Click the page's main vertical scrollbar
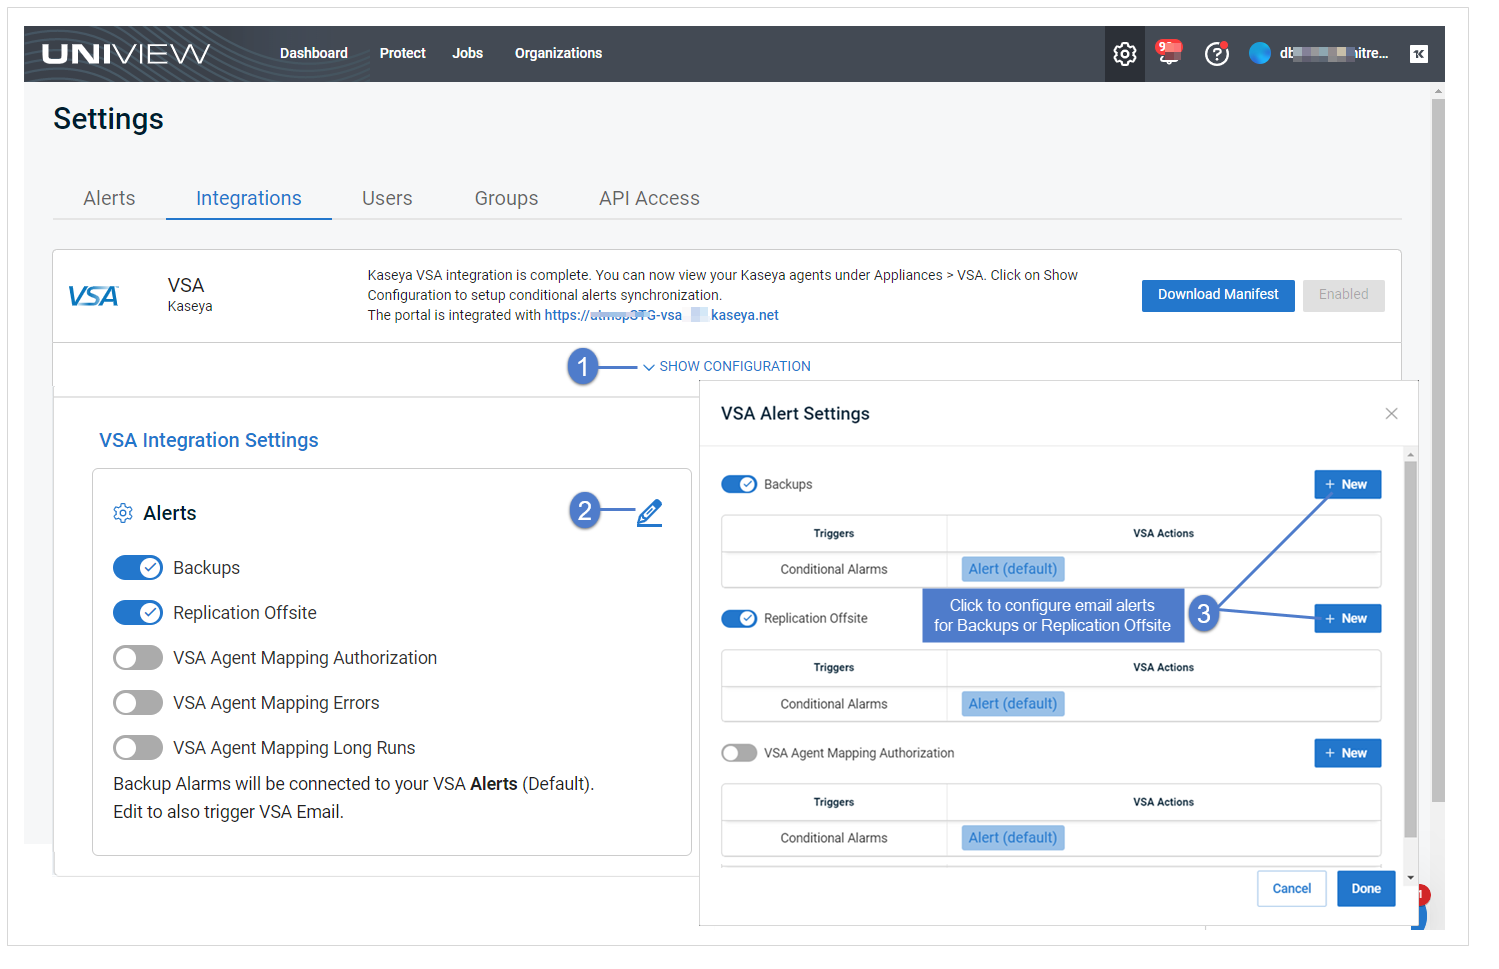 [1438, 450]
